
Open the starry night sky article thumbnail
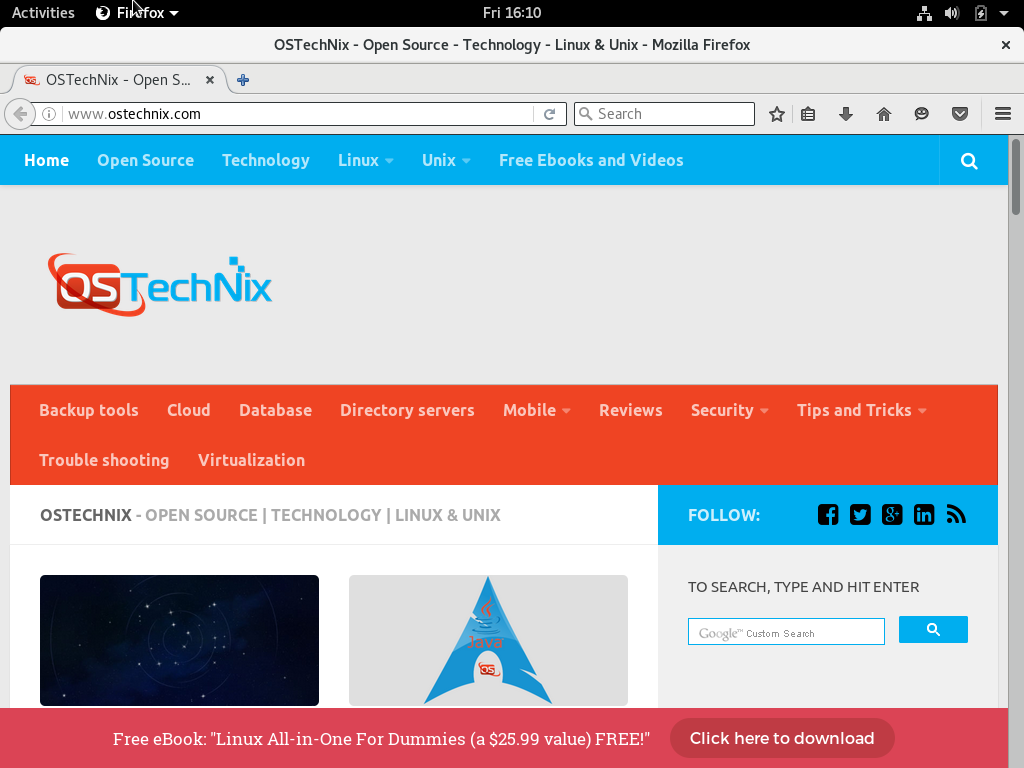[180, 640]
